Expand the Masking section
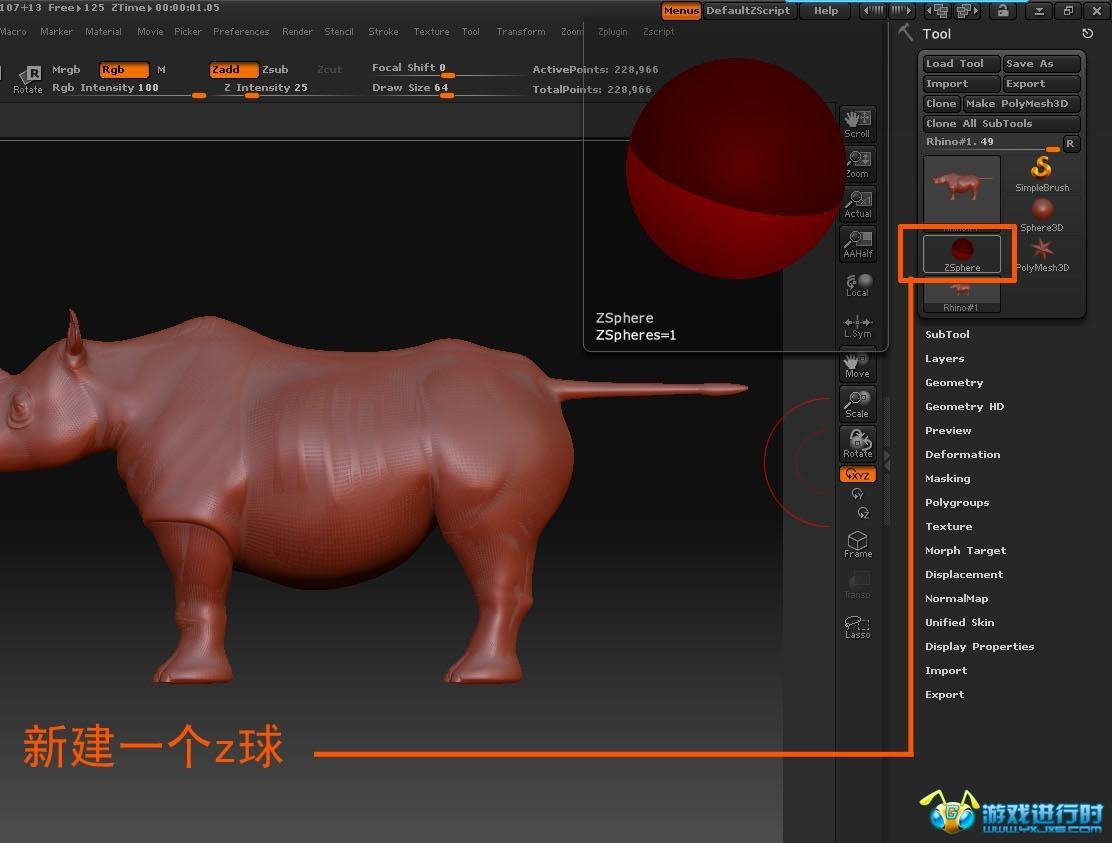Screen dimensions: 1112x843 click(947, 479)
